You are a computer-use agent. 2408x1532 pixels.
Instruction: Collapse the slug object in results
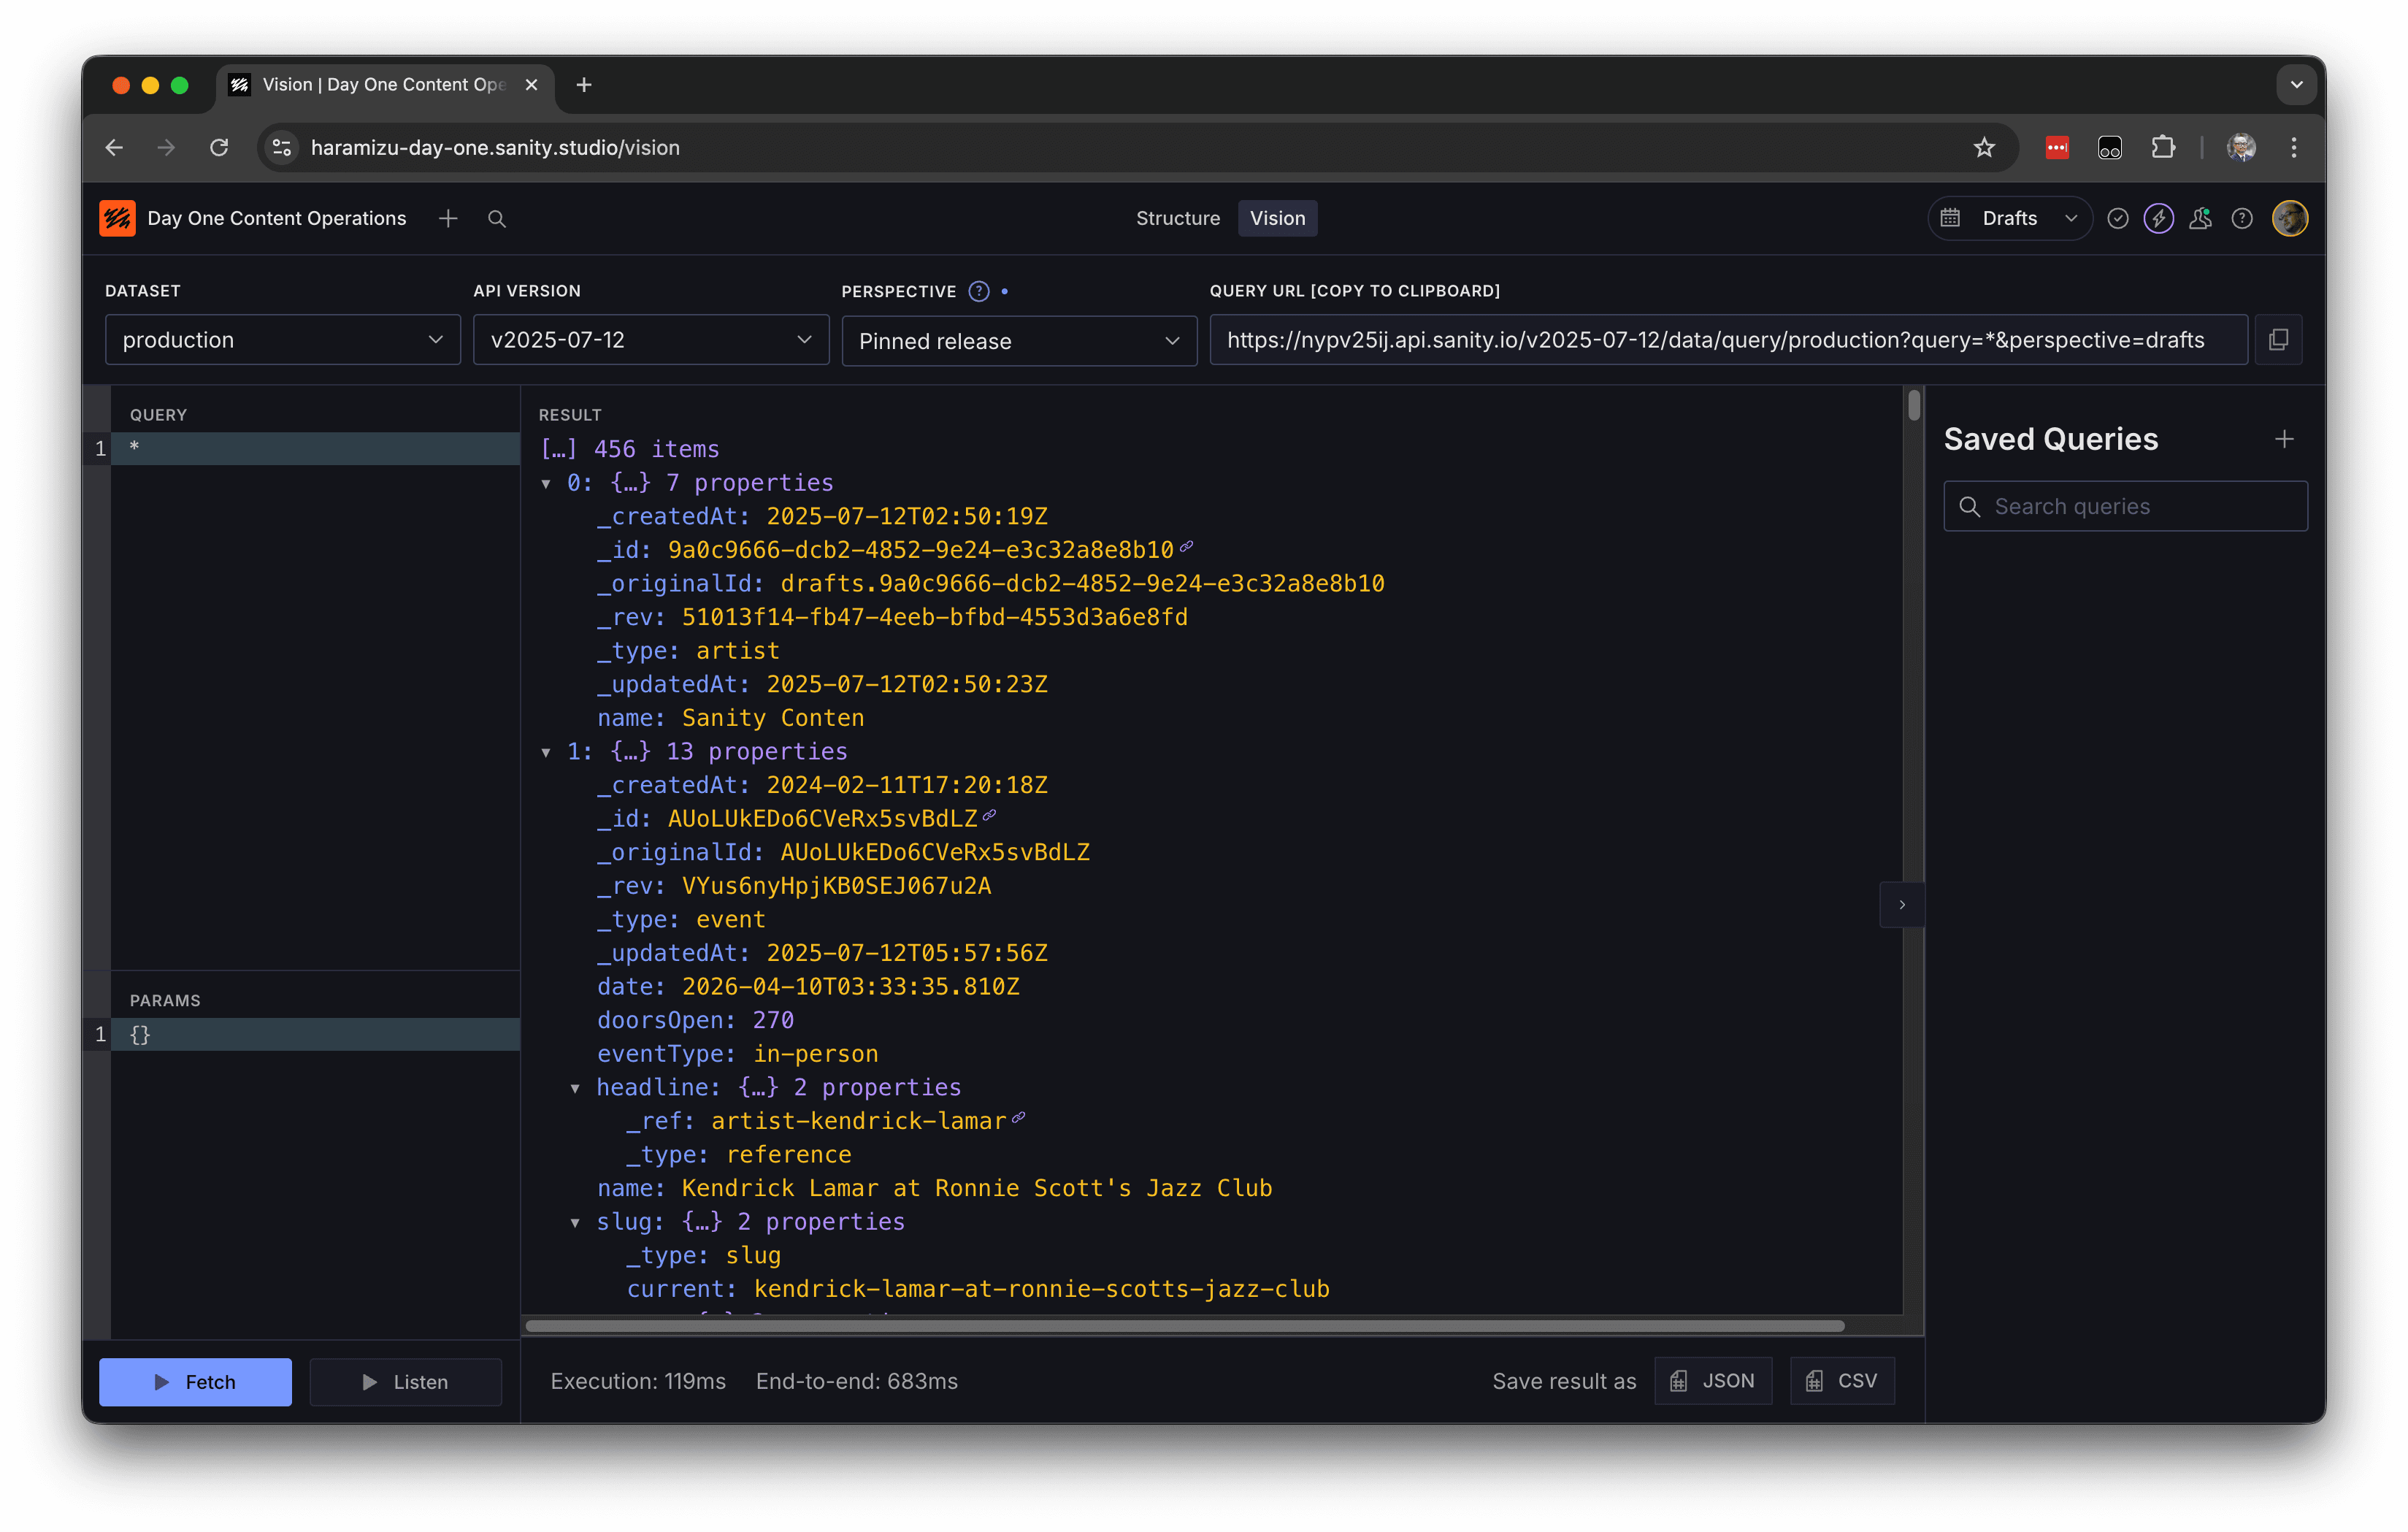coord(575,1222)
